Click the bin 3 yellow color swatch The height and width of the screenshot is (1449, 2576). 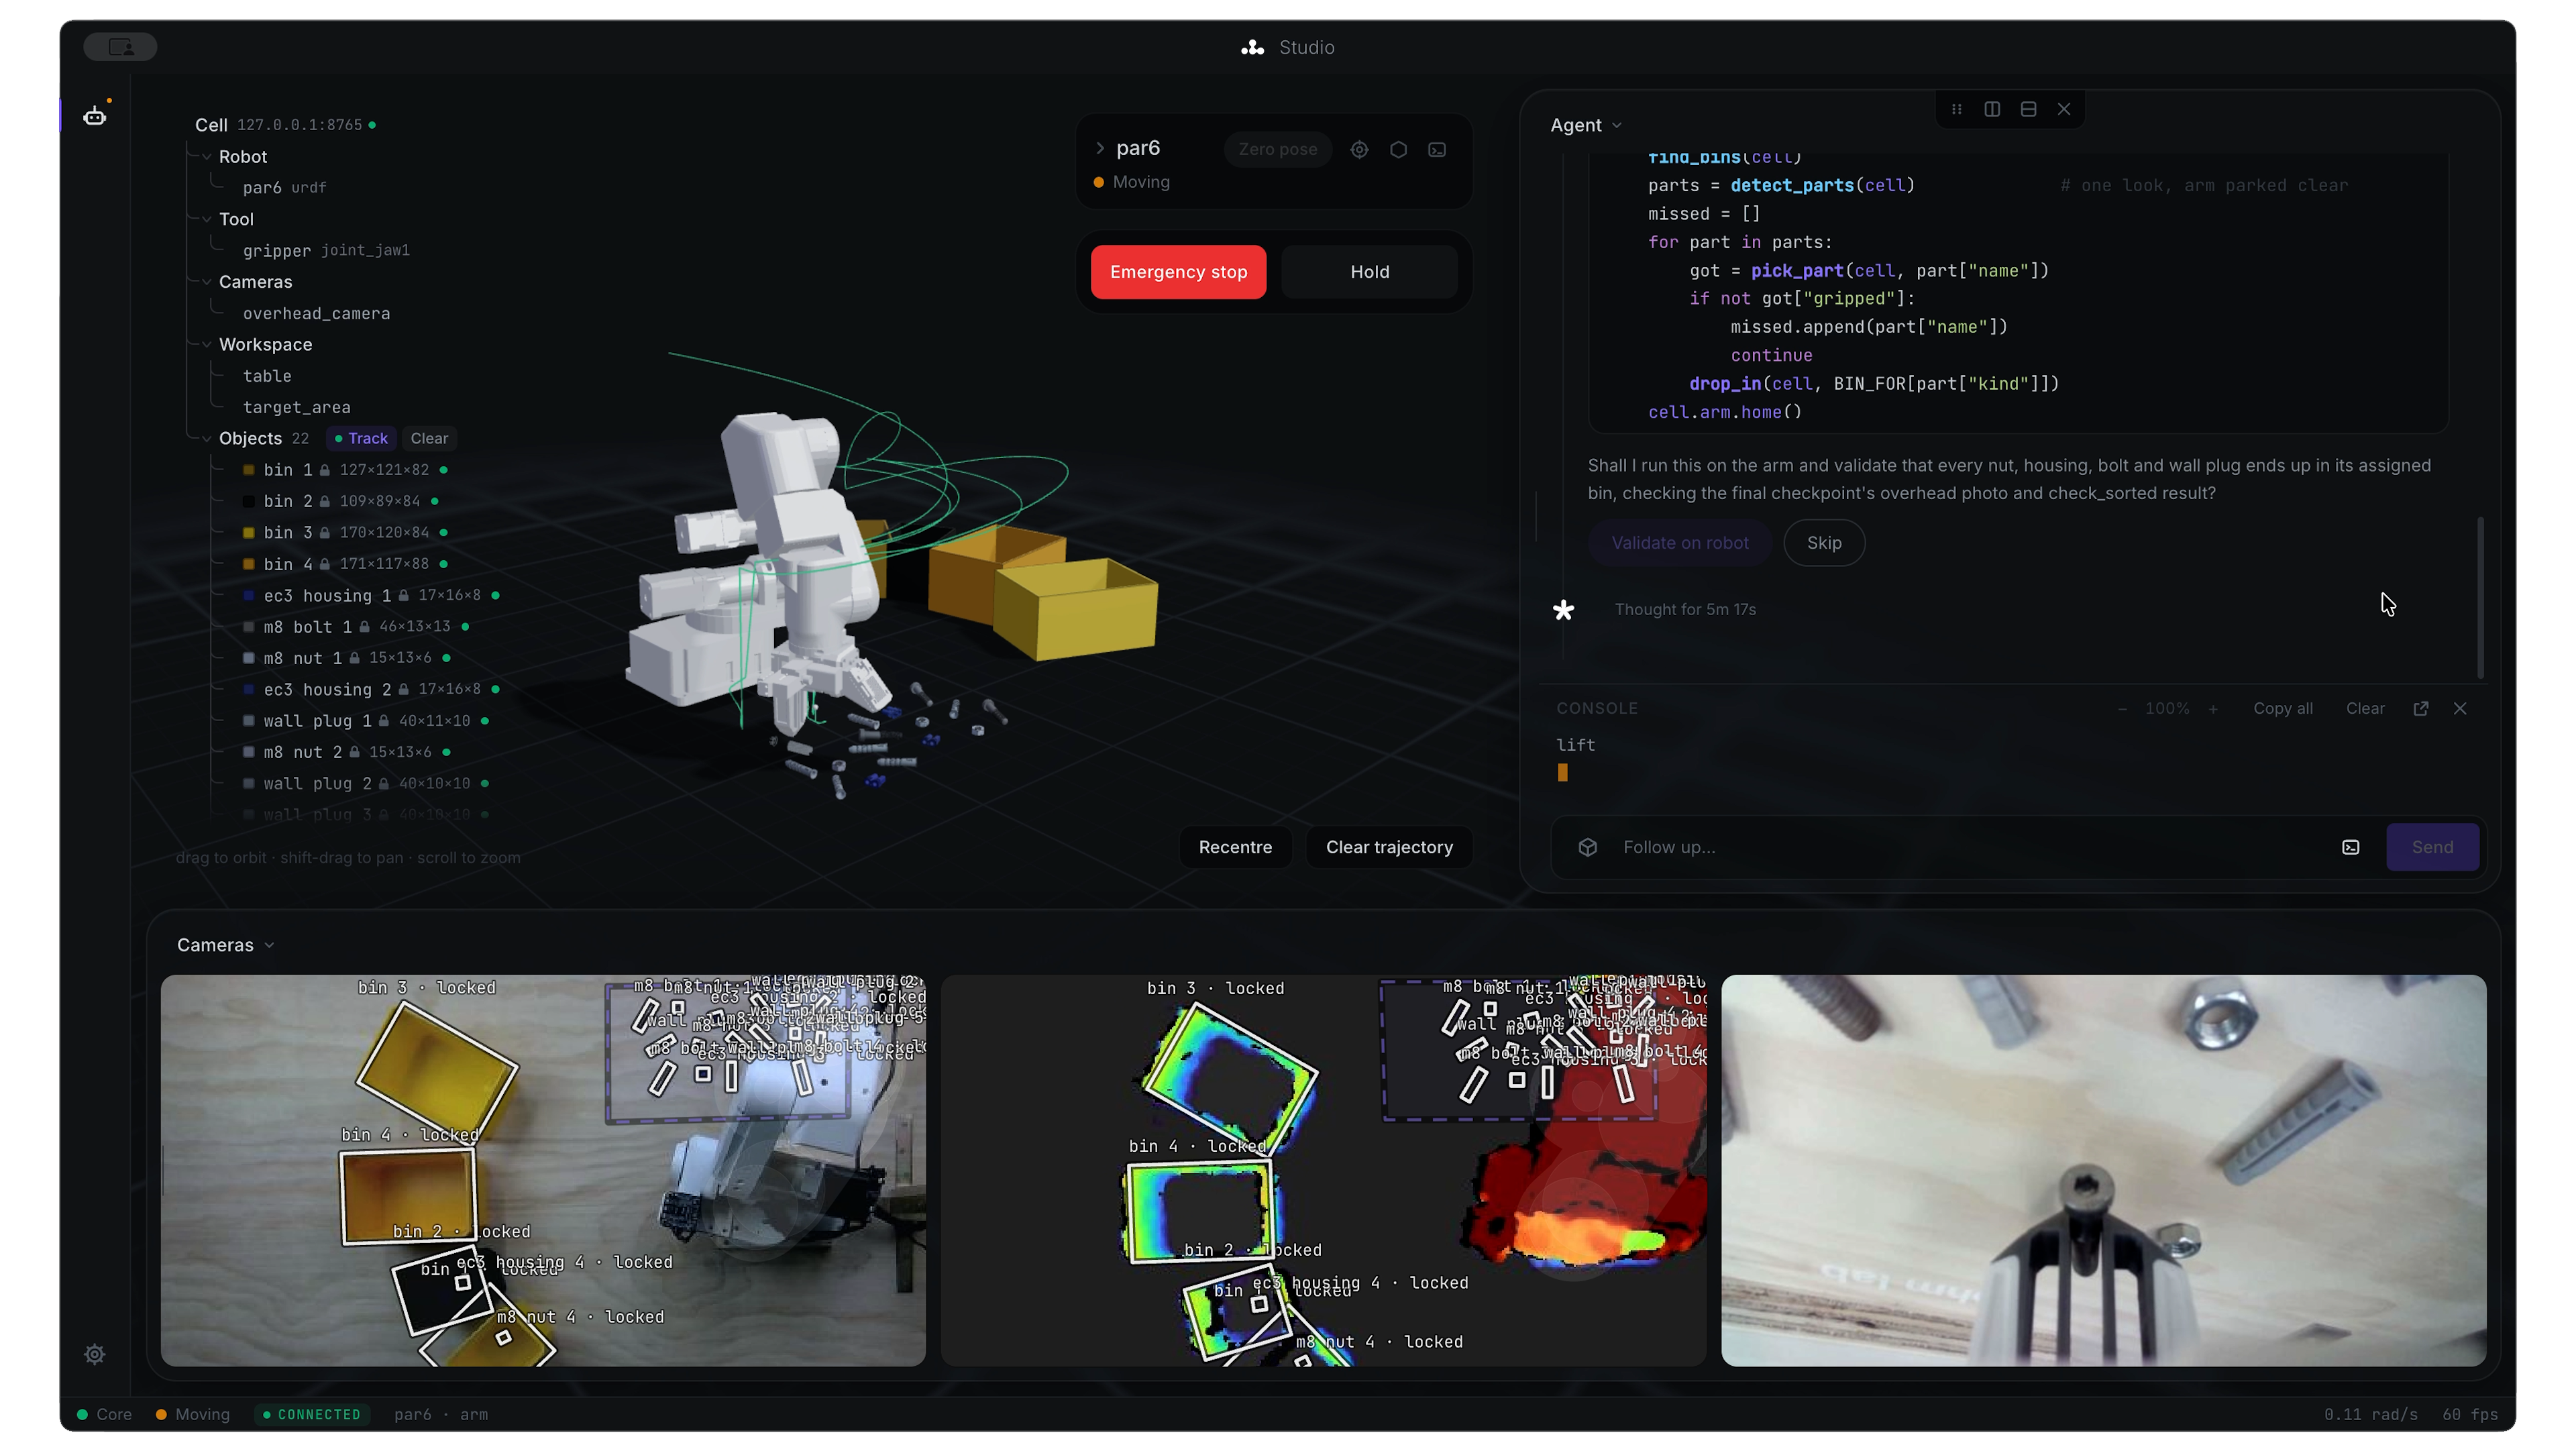(x=248, y=532)
